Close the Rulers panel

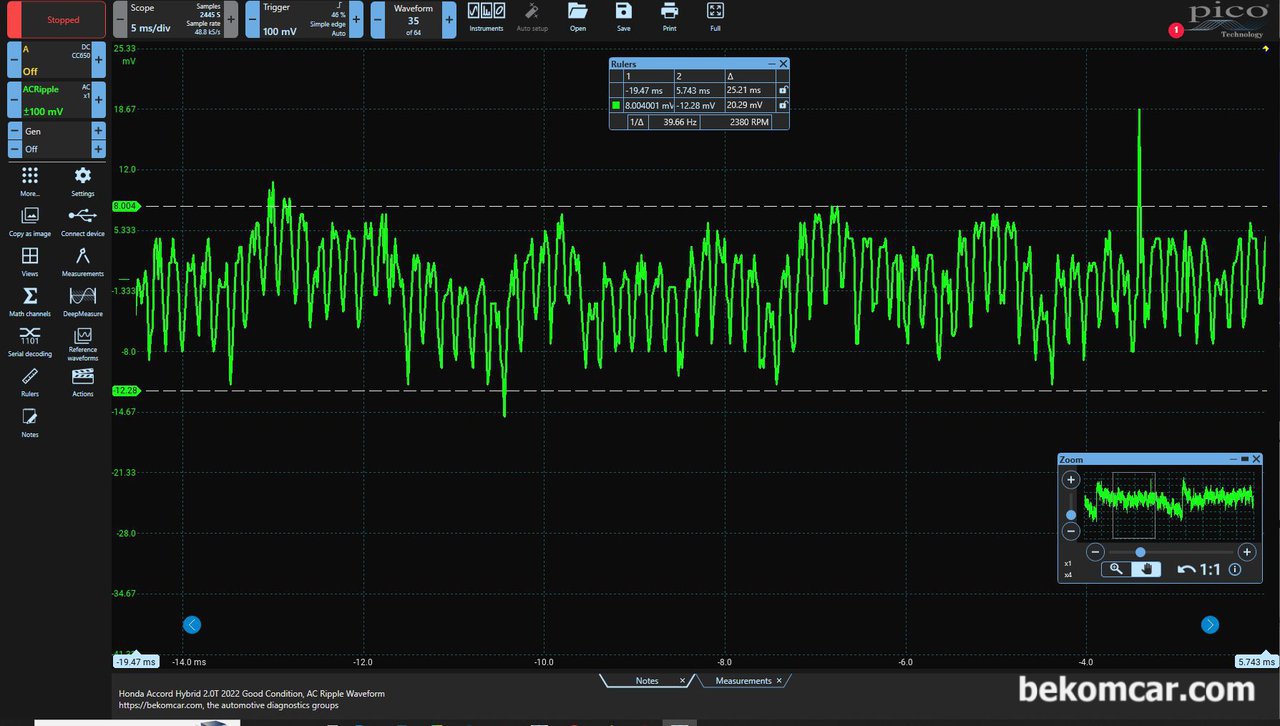click(783, 63)
